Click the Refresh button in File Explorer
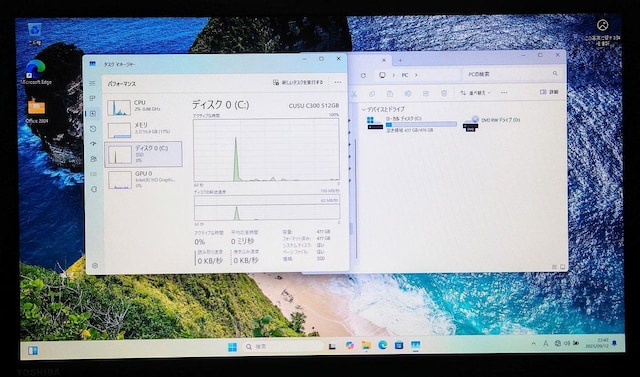640x377 pixels. (363, 75)
